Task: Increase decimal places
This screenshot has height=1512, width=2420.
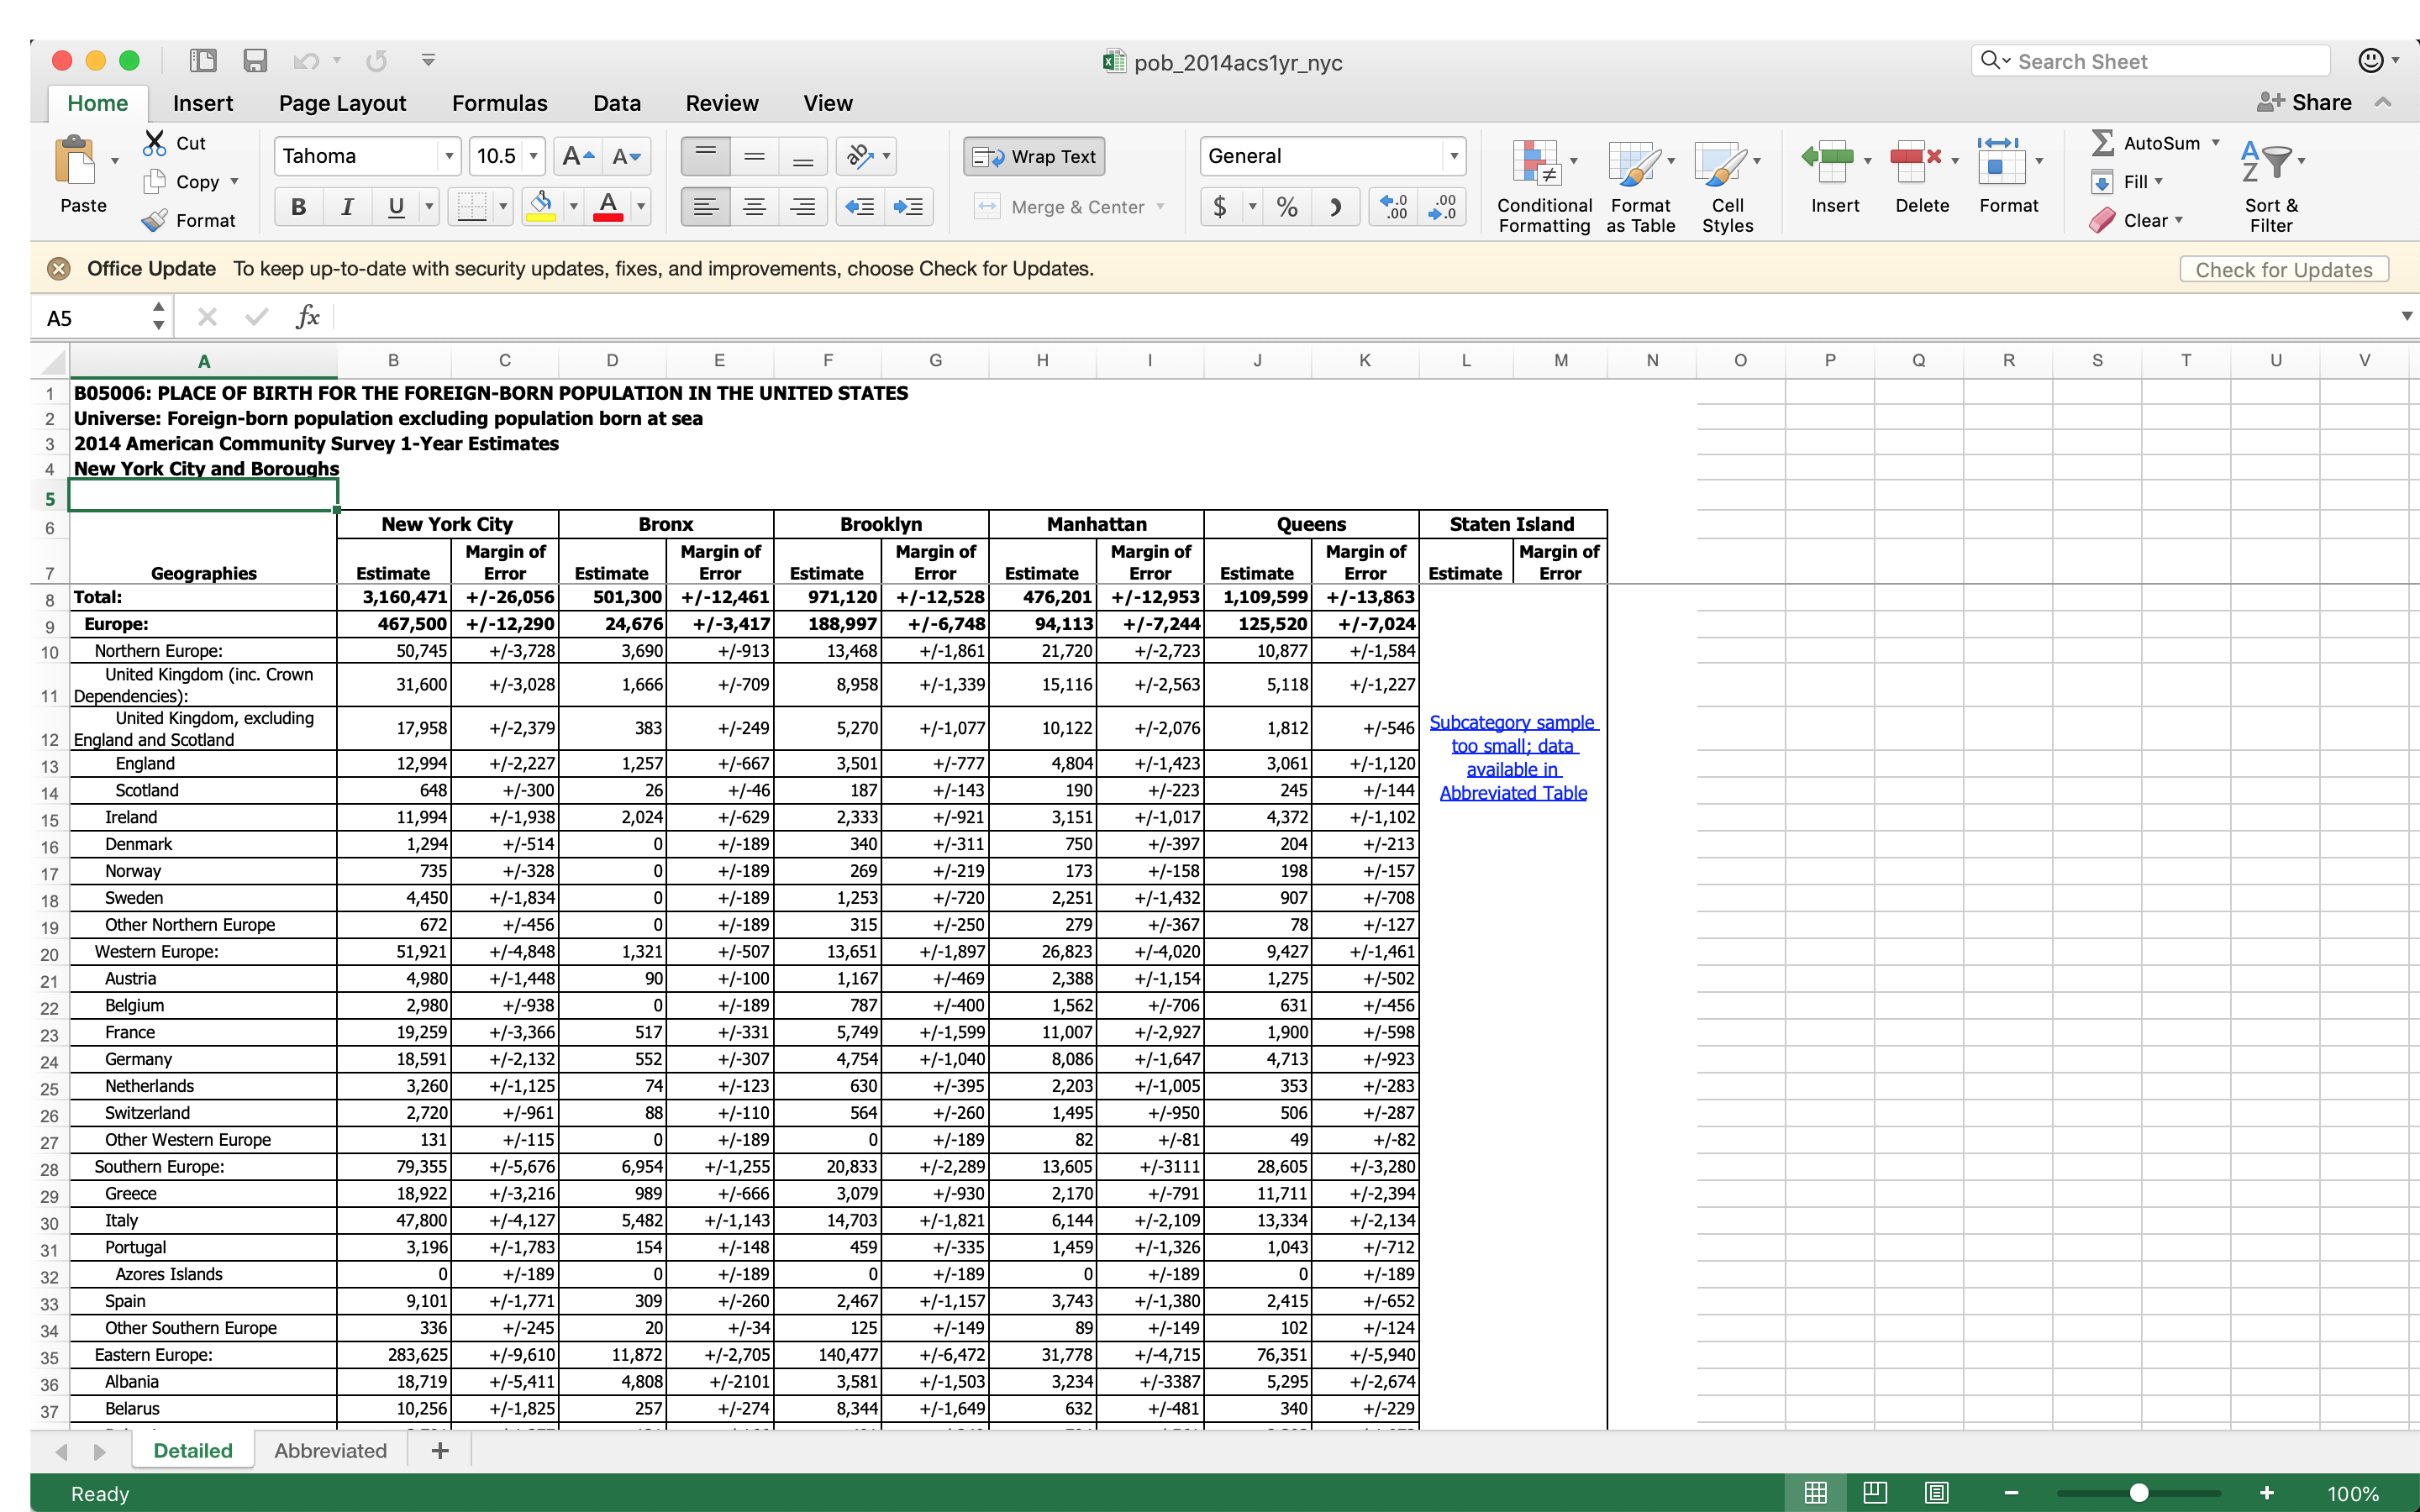Action: 1393,207
